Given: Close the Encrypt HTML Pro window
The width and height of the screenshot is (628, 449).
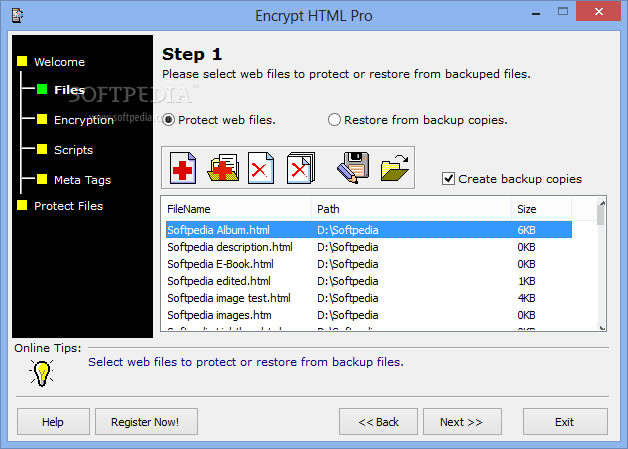Looking at the screenshot, I should [598, 11].
